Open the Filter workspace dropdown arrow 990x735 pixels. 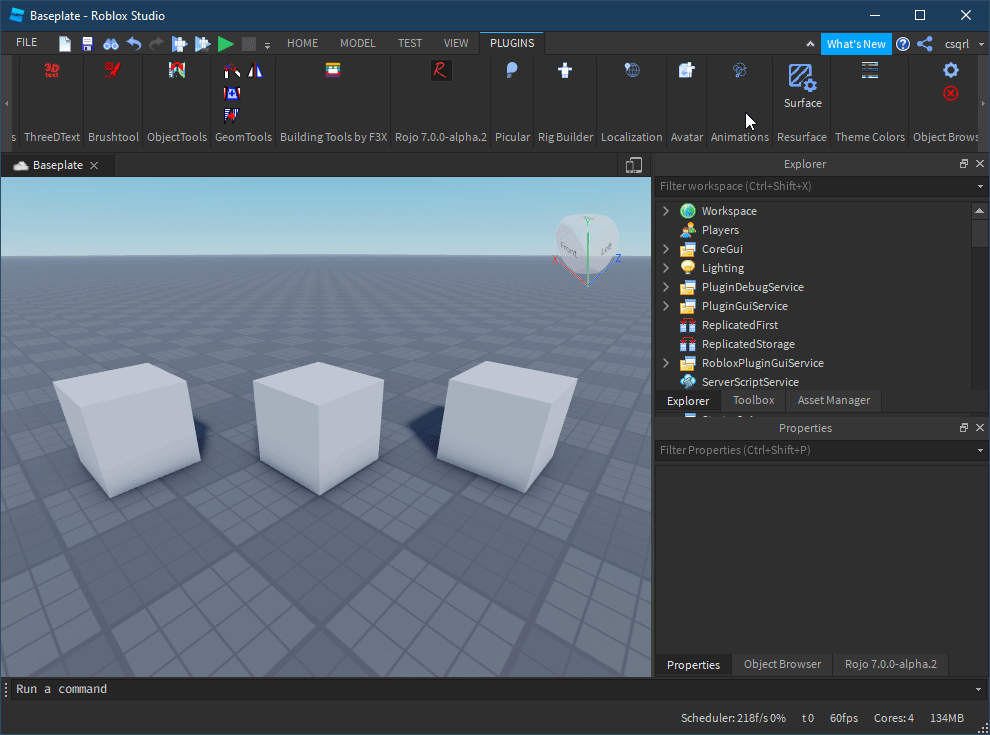[x=979, y=186]
